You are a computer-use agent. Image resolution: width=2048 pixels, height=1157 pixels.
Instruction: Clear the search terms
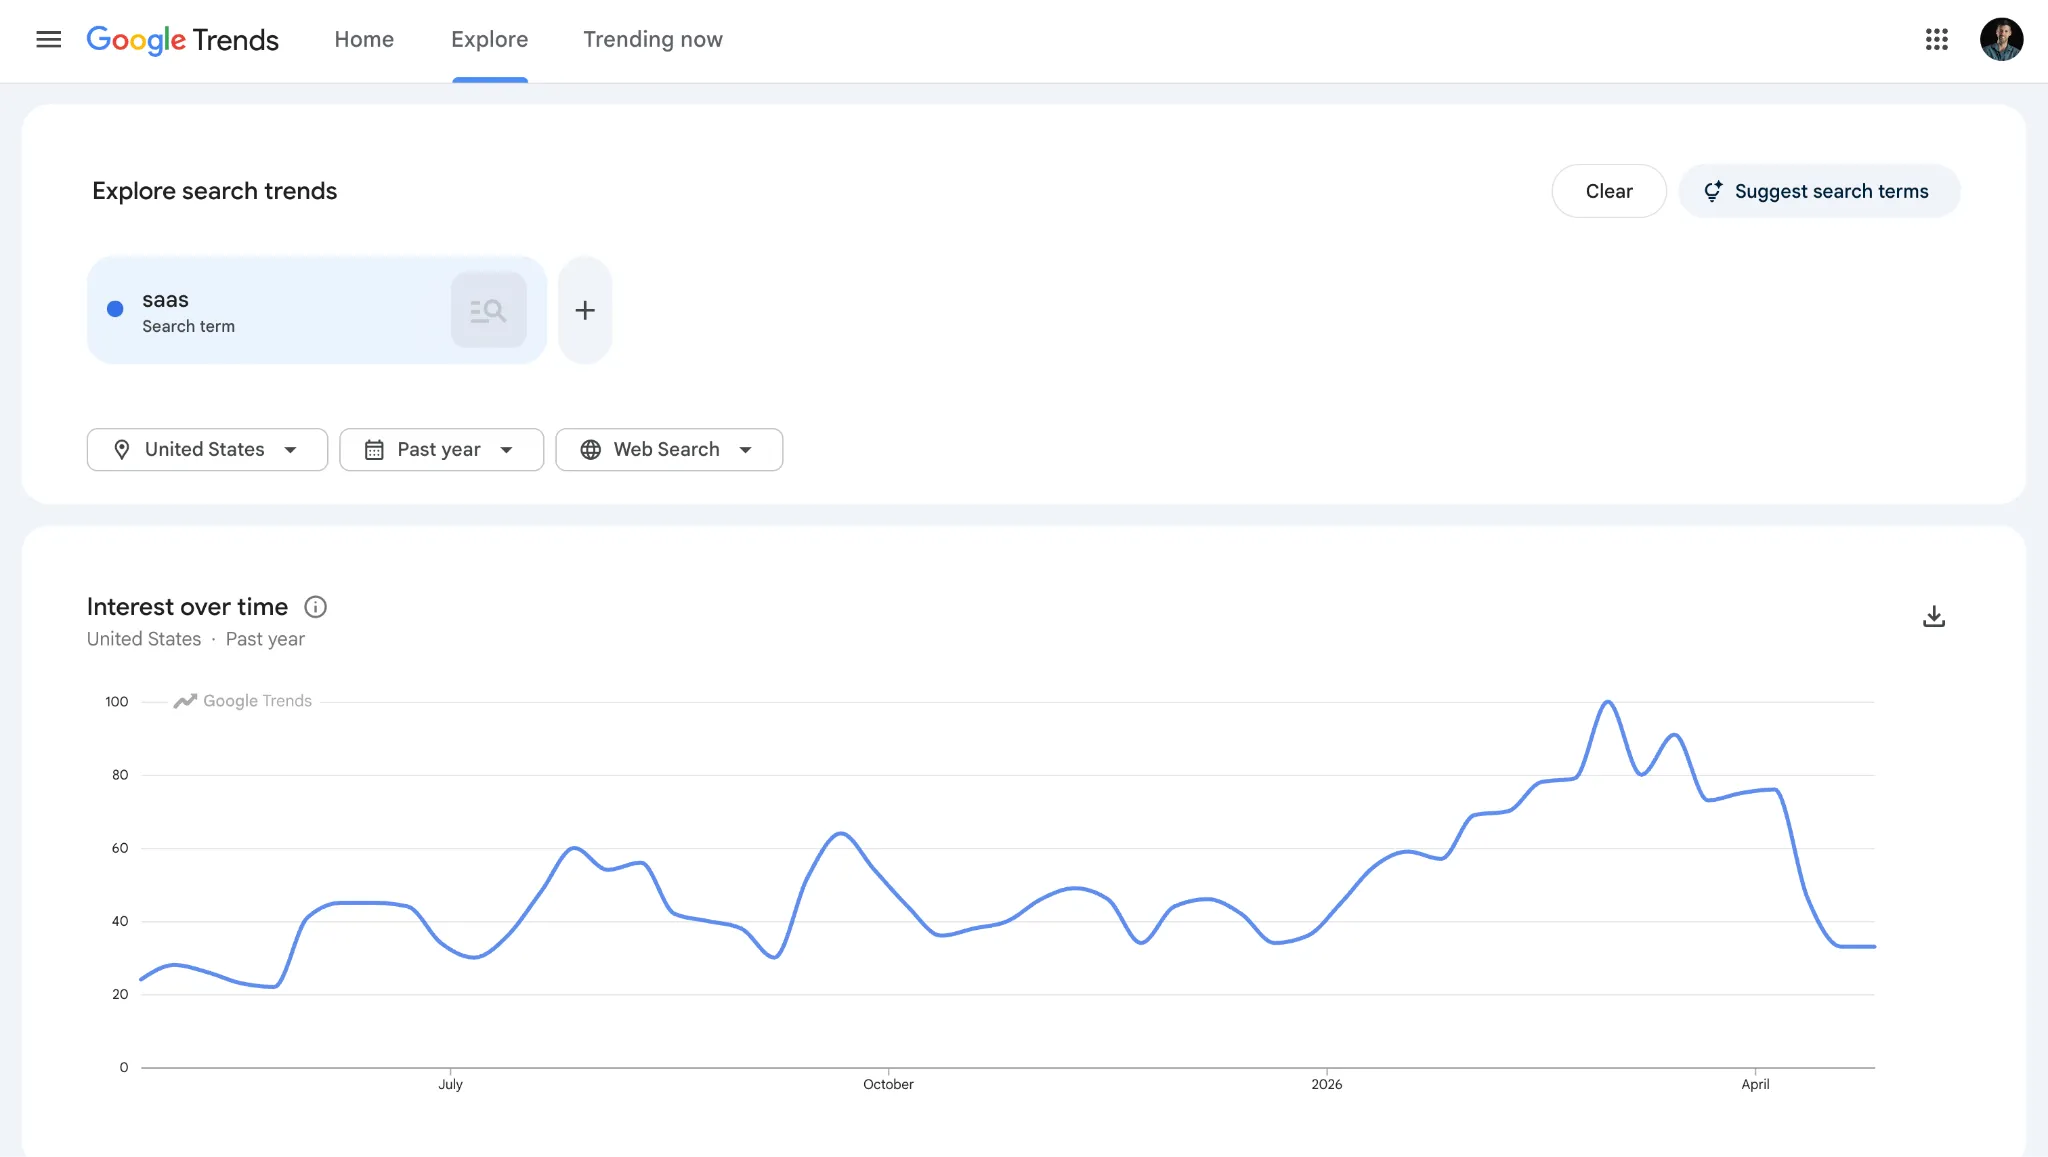pyautogui.click(x=1608, y=191)
